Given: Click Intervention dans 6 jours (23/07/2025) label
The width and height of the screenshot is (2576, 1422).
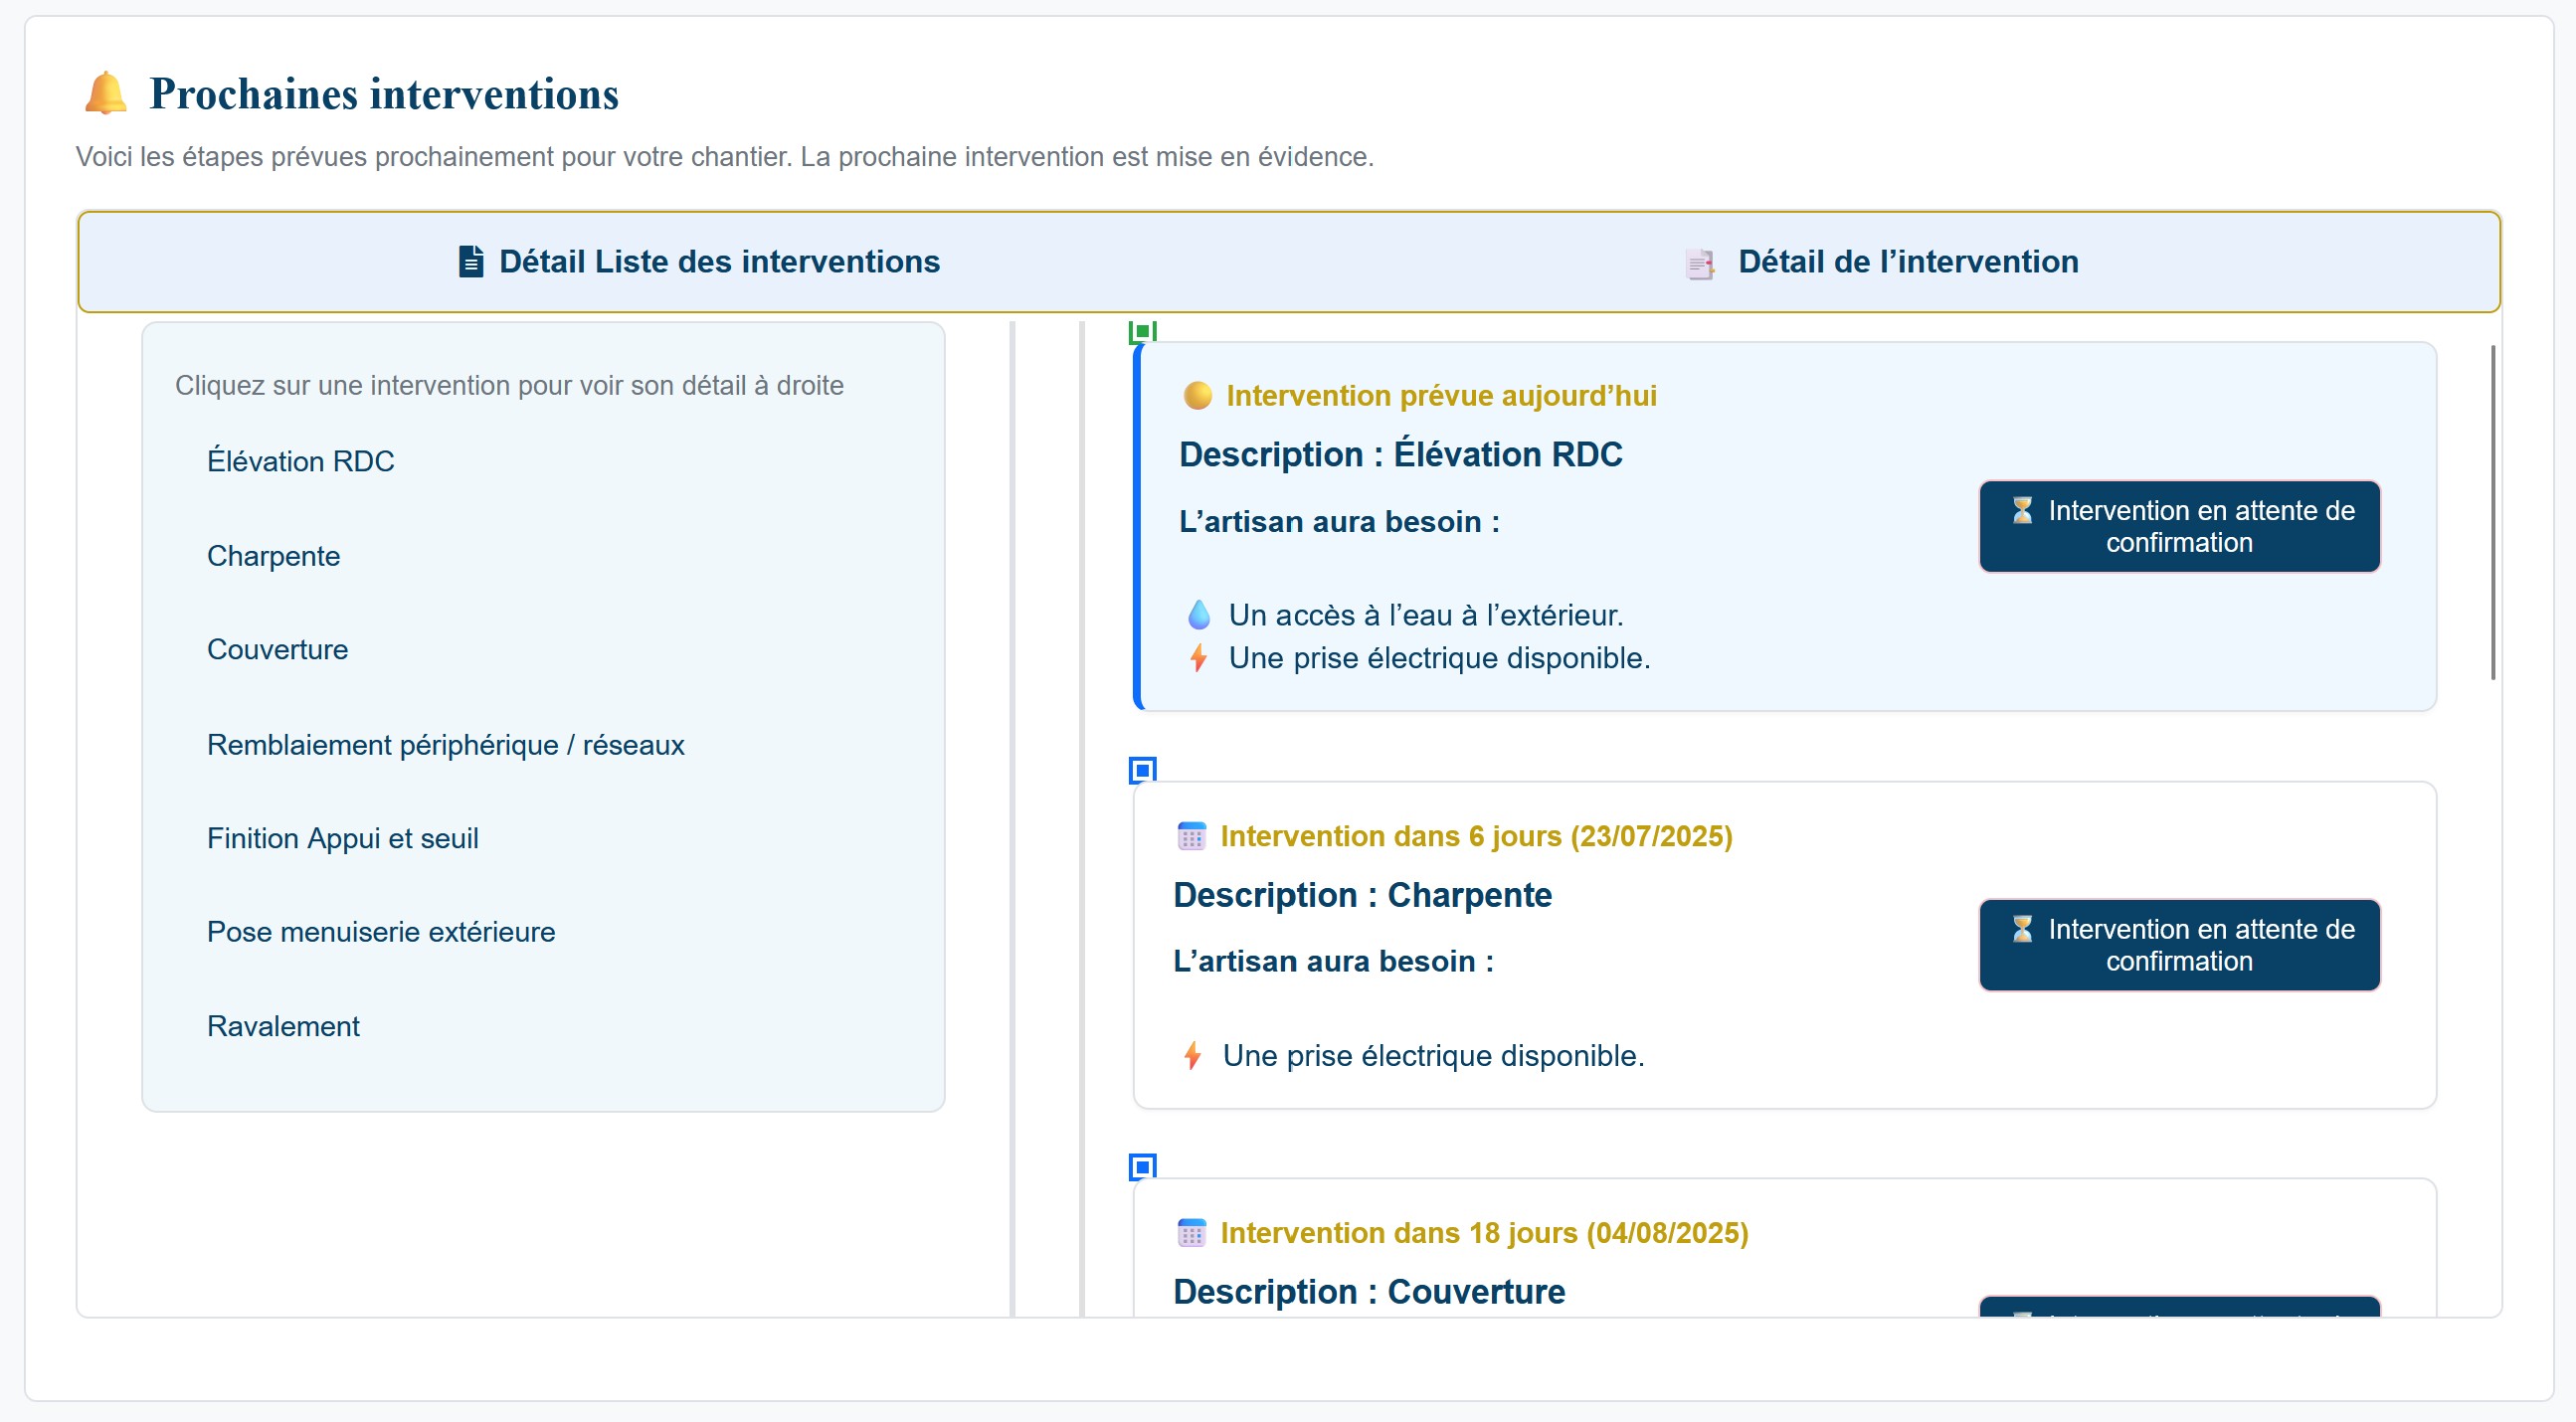Looking at the screenshot, I should [1476, 836].
